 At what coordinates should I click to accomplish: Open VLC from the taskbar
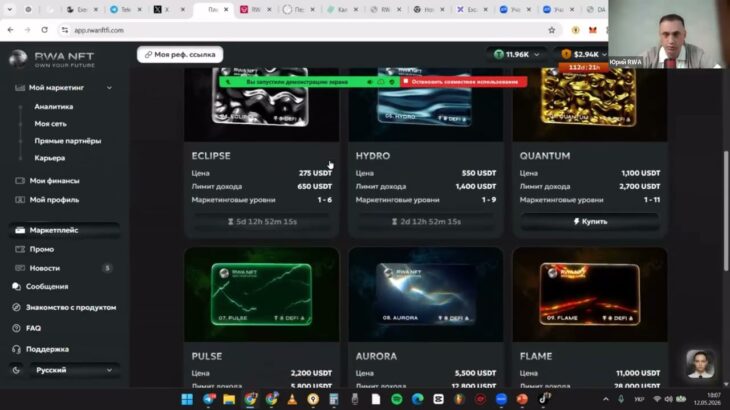click(292, 399)
